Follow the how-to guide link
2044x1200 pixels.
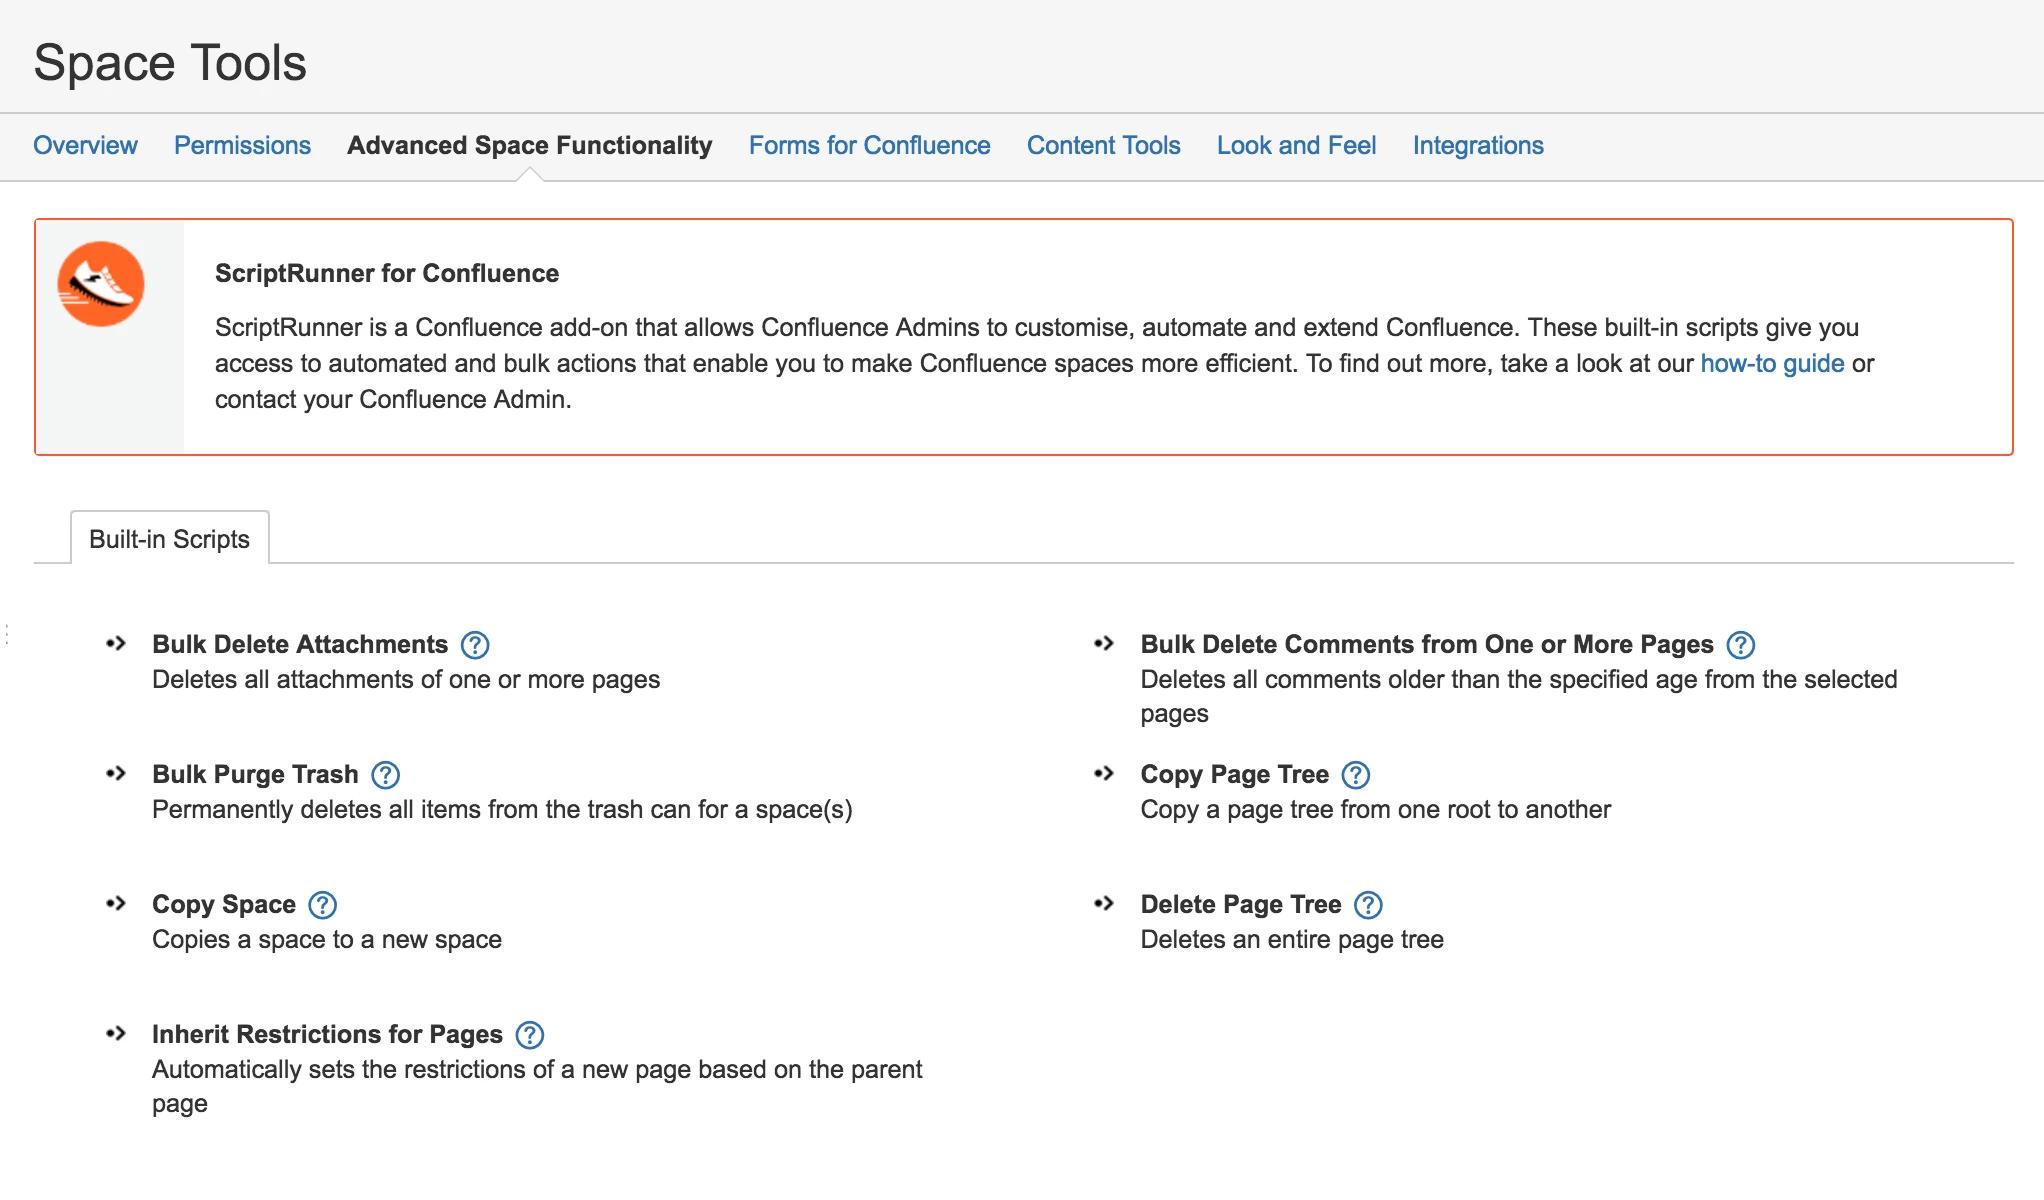[1772, 364]
